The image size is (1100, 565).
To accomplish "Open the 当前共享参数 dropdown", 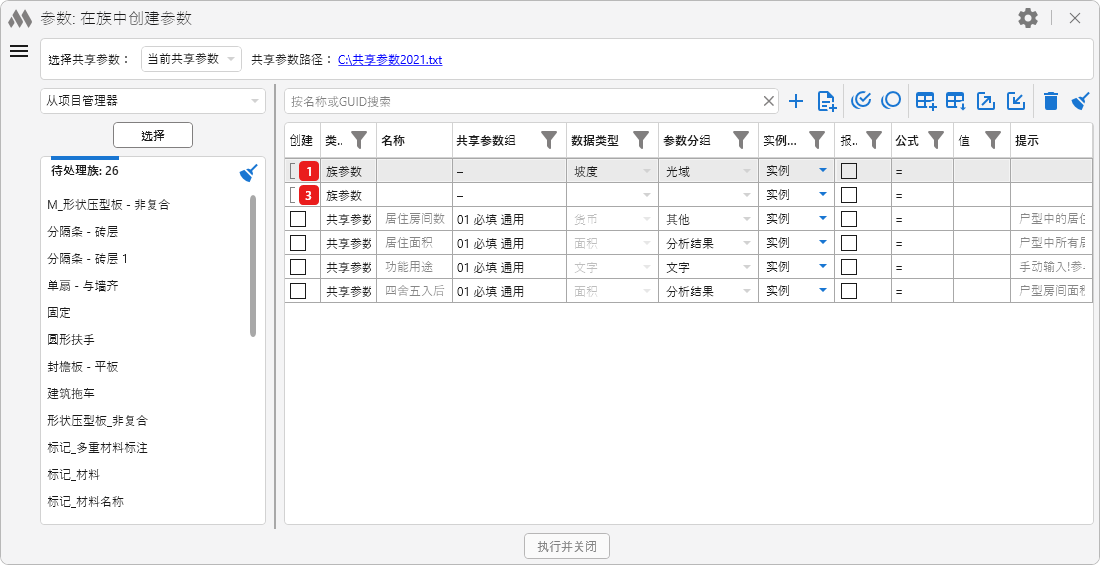I will click(x=191, y=59).
